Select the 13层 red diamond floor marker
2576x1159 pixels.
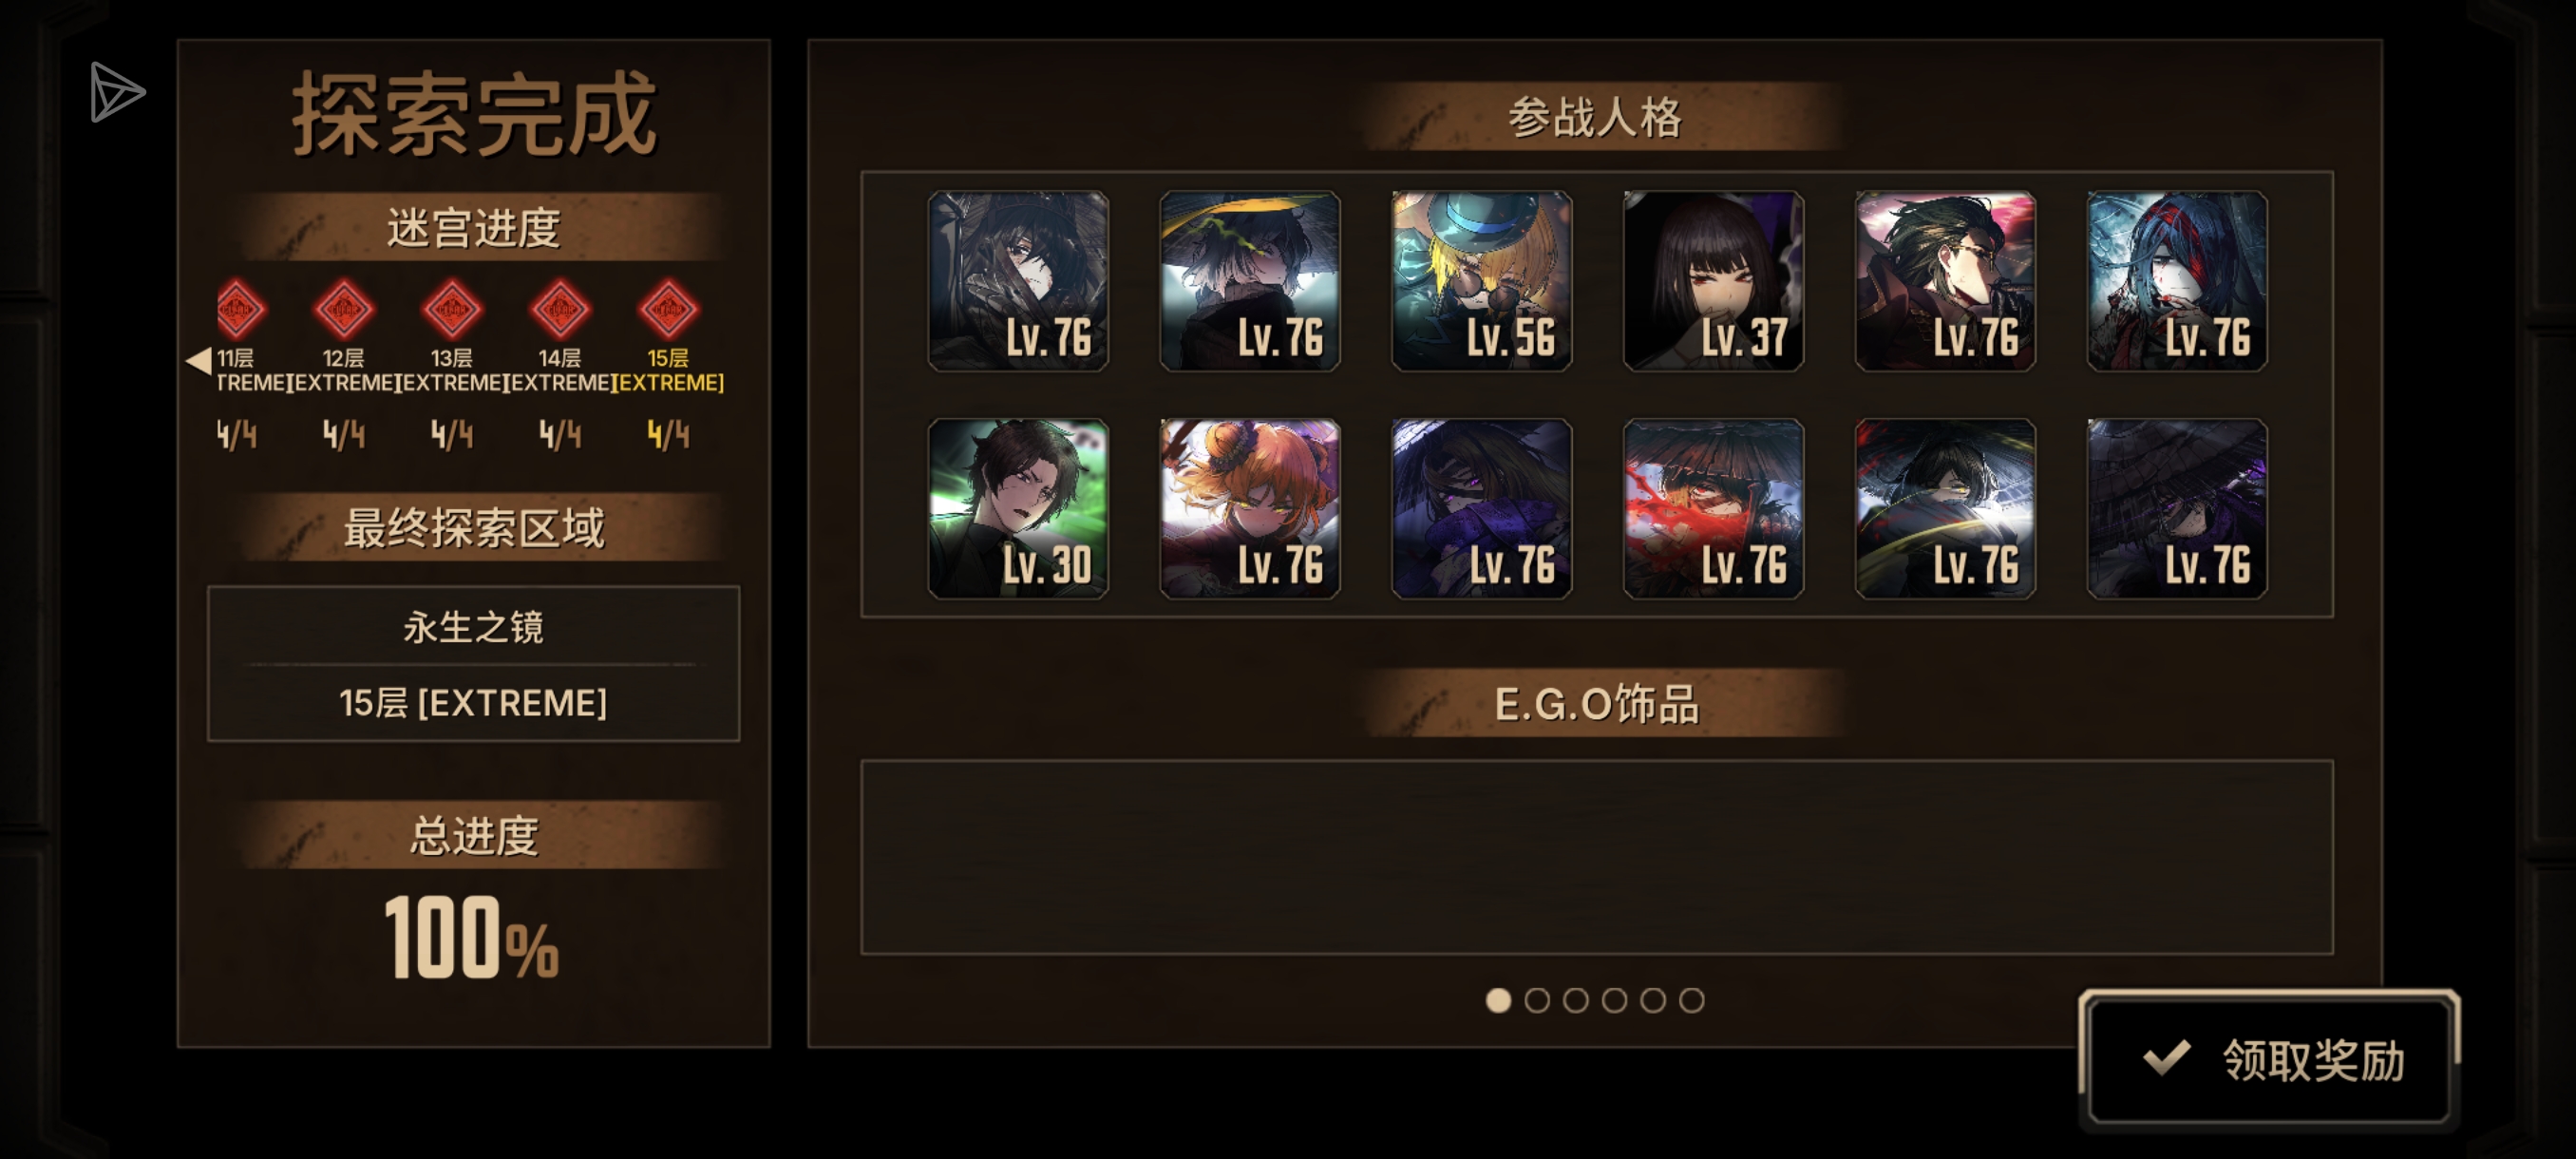452,309
